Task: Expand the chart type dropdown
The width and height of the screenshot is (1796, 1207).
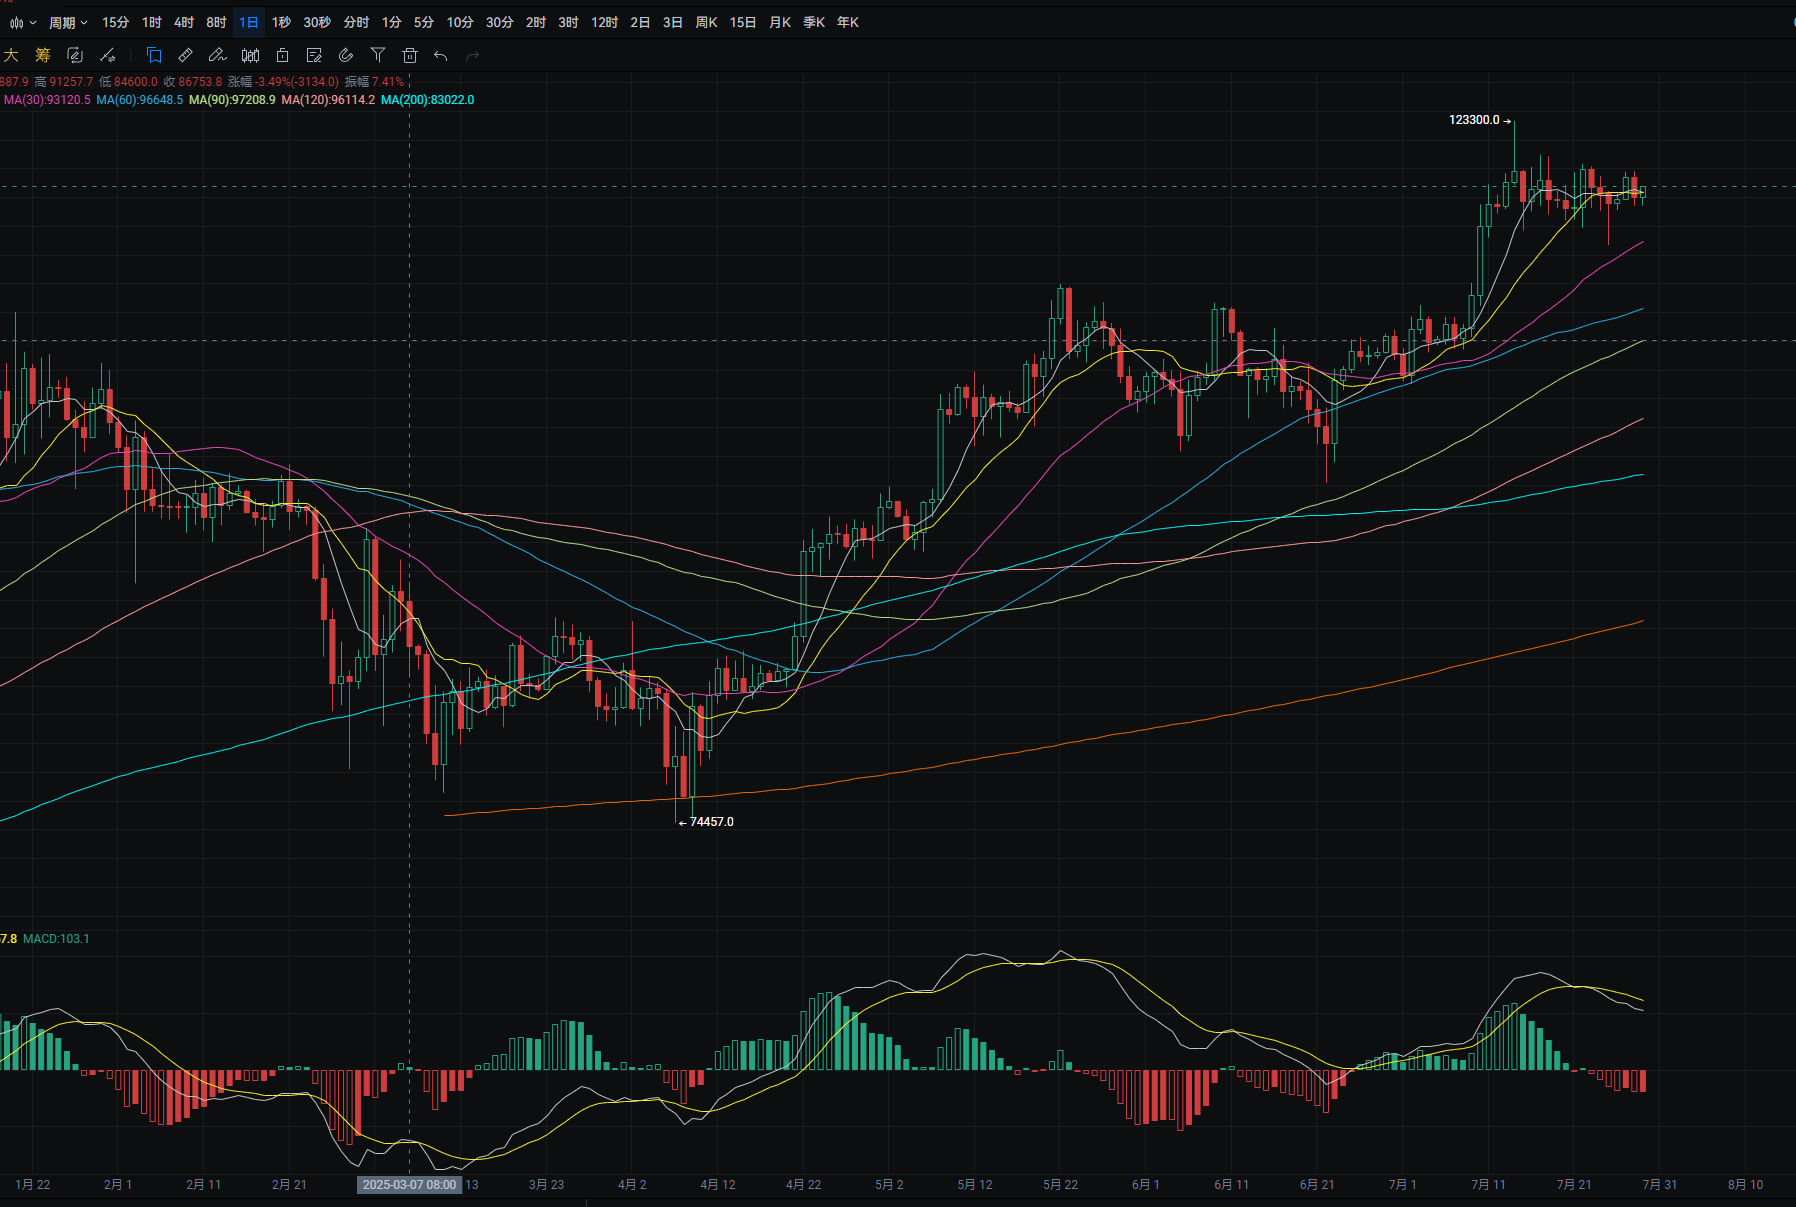Action: pos(22,22)
